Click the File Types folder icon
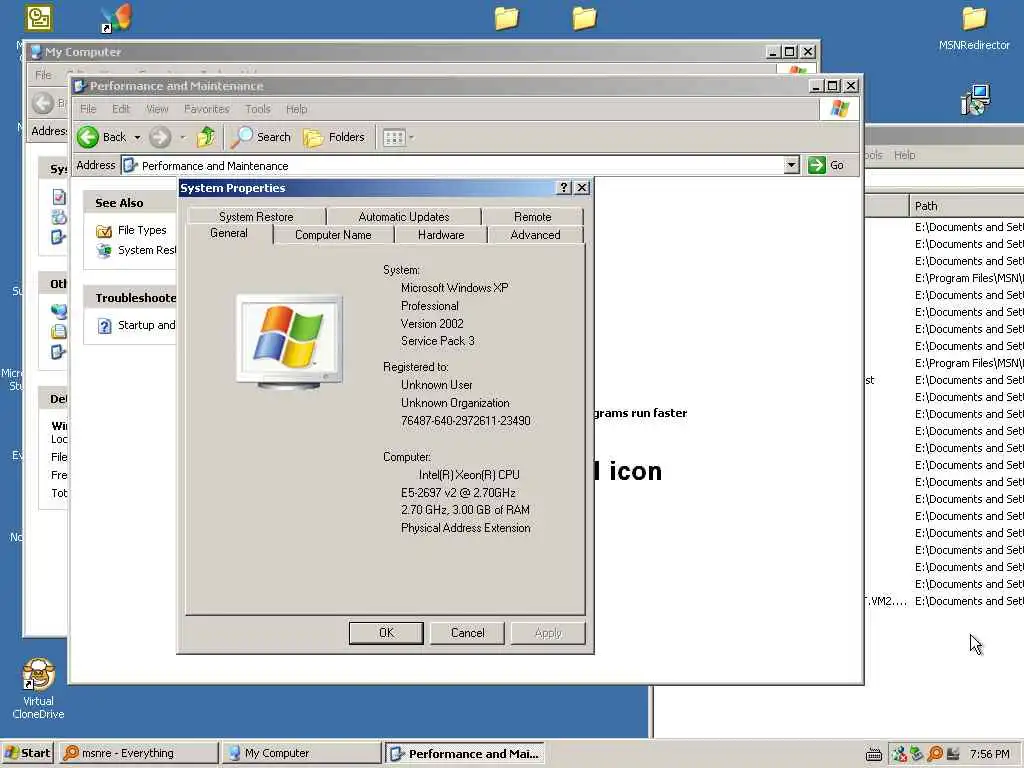 click(x=104, y=231)
